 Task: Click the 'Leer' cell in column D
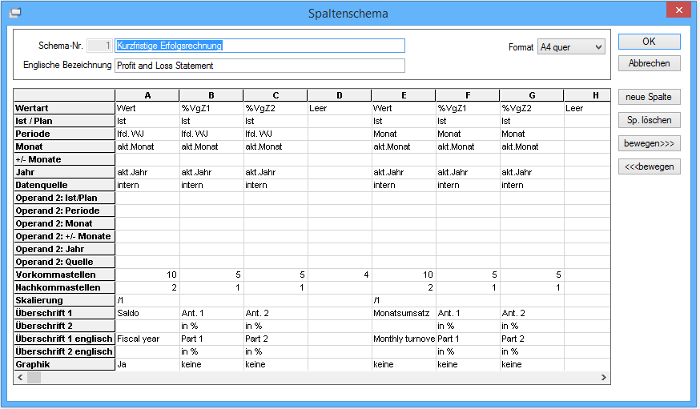pos(339,108)
